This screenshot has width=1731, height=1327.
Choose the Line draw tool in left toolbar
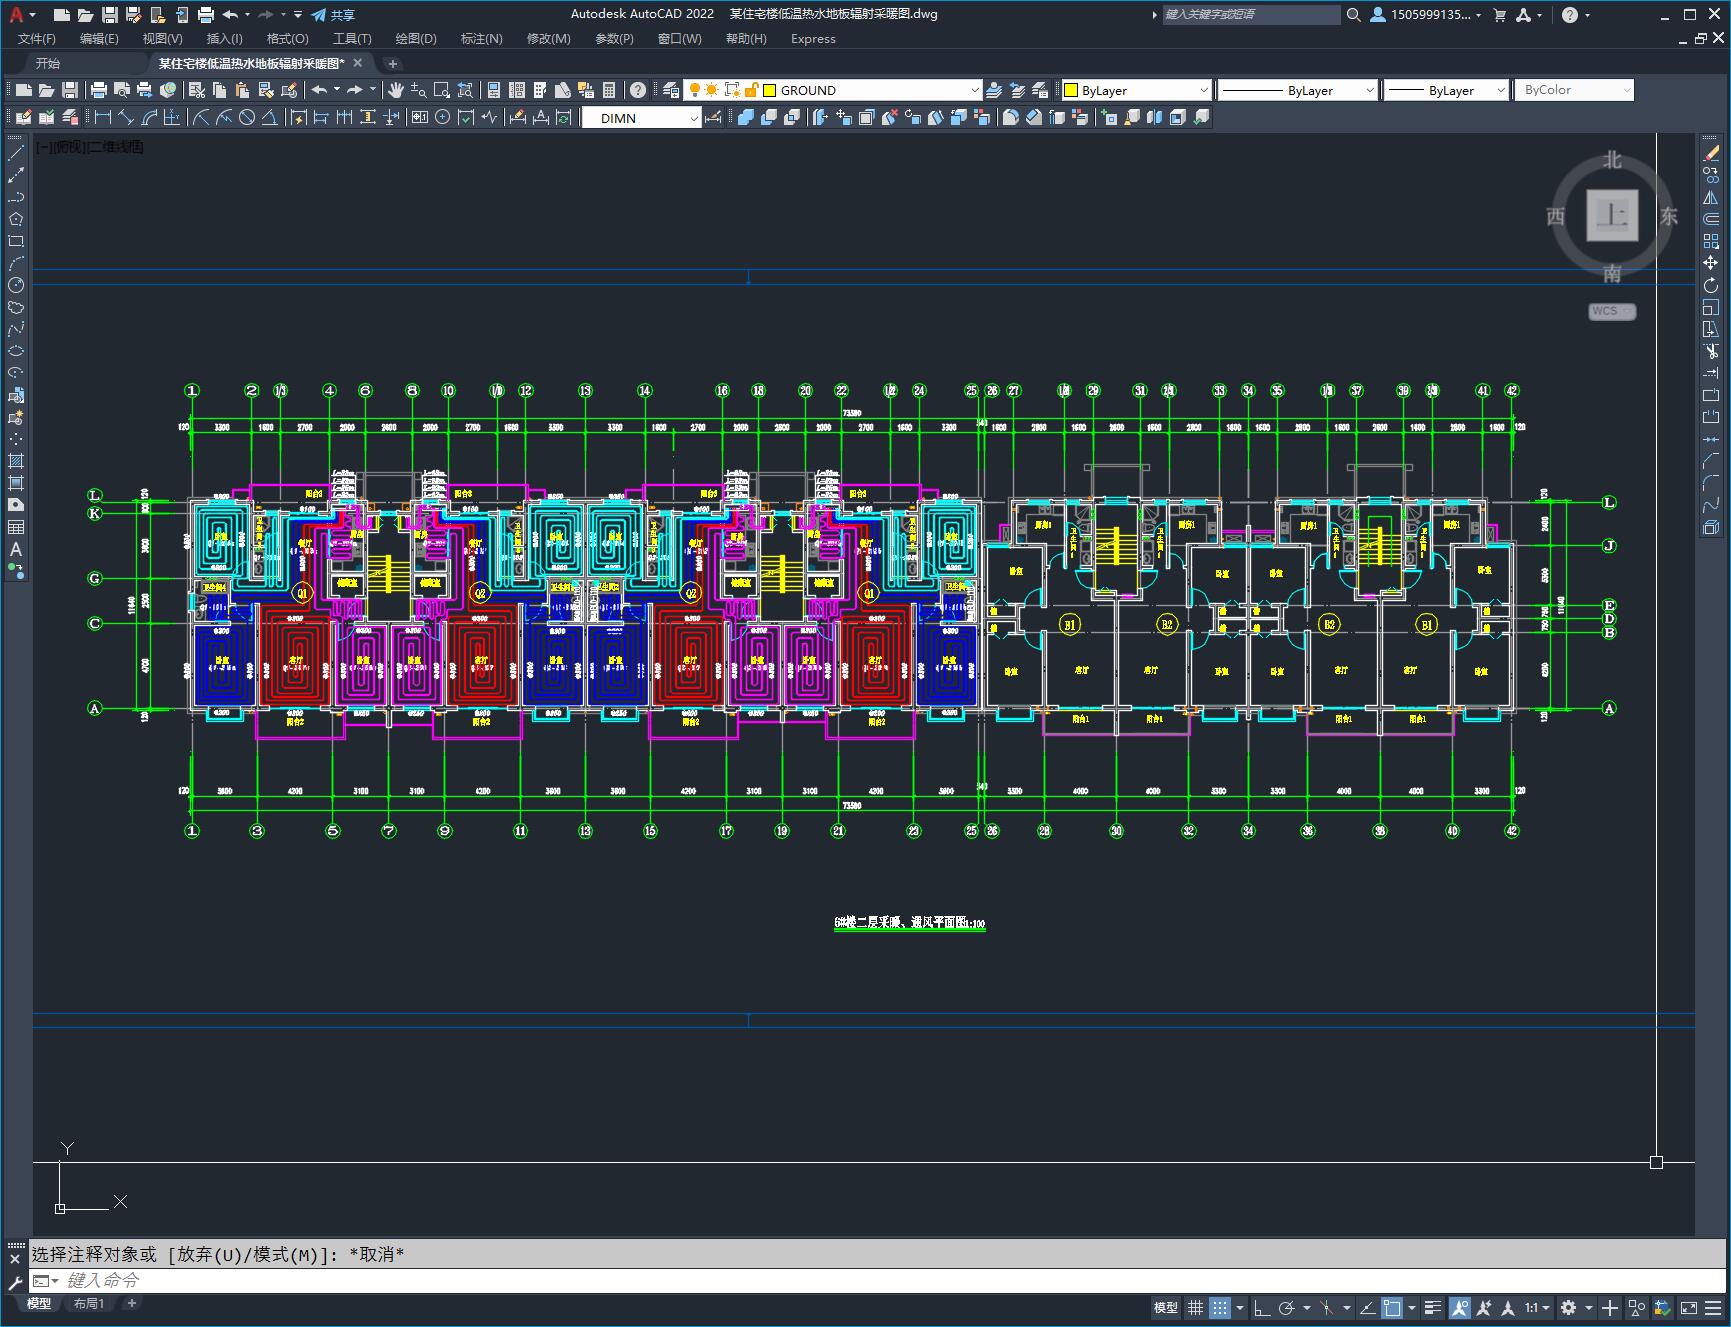16,153
